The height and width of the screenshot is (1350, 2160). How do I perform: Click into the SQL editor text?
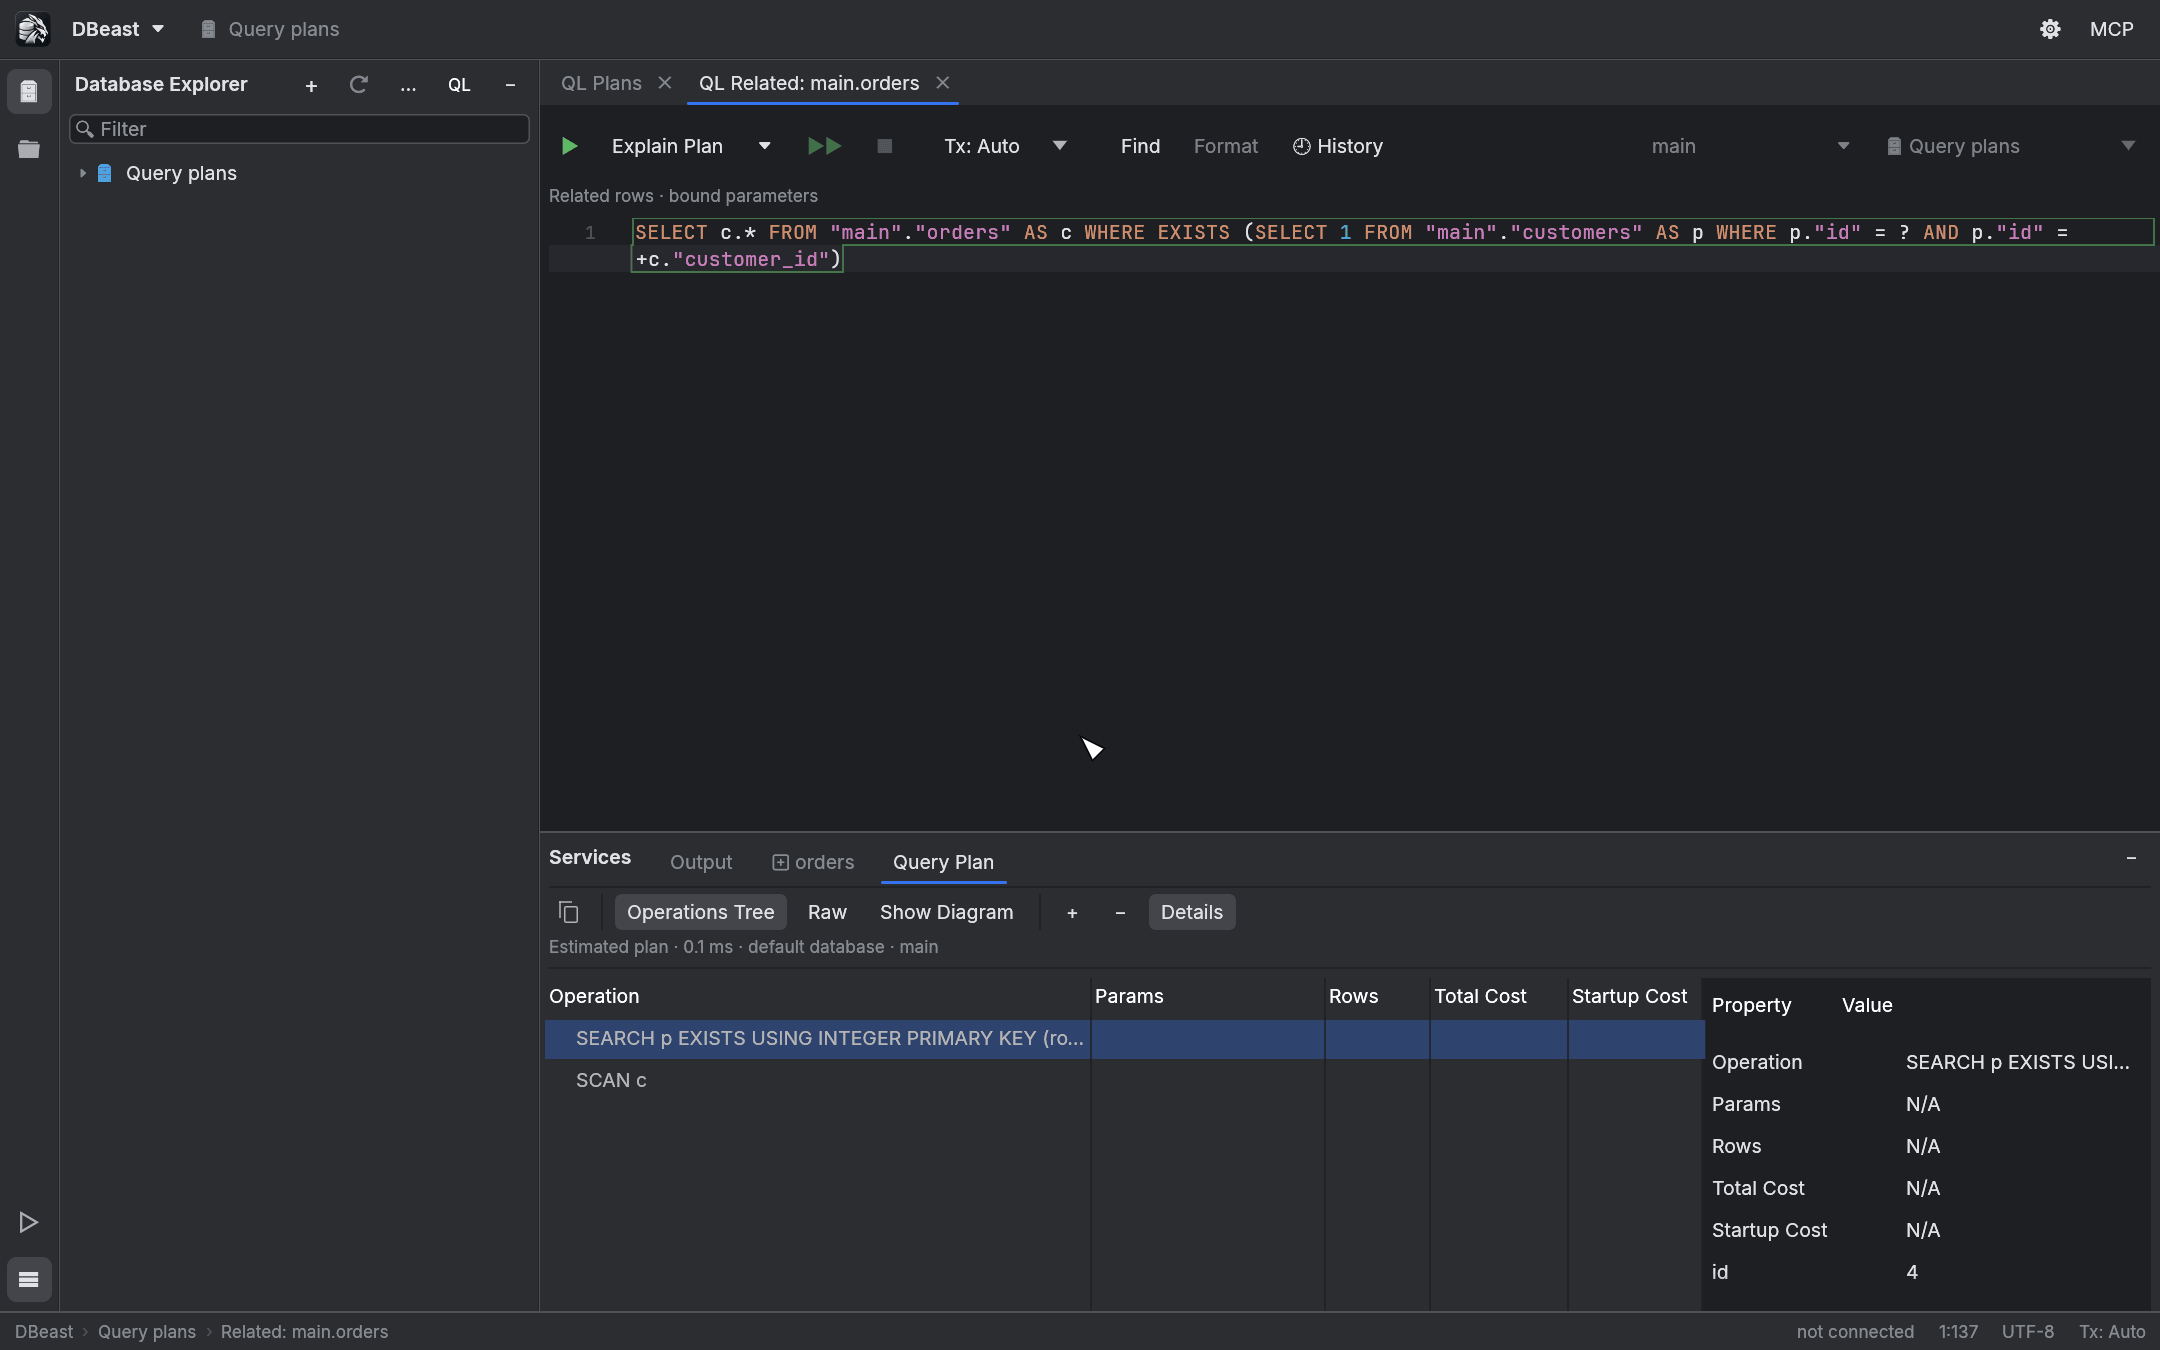1392,245
